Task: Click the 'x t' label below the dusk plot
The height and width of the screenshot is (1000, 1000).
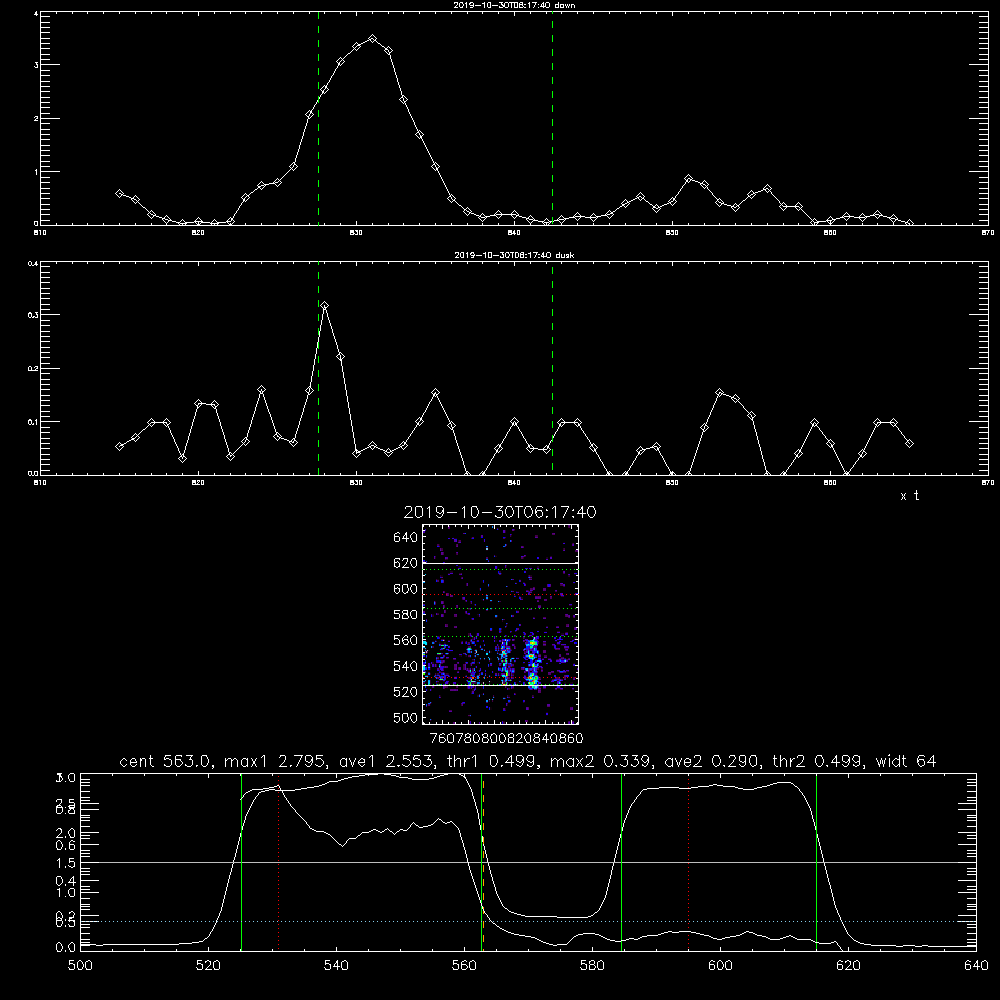Action: point(909,496)
